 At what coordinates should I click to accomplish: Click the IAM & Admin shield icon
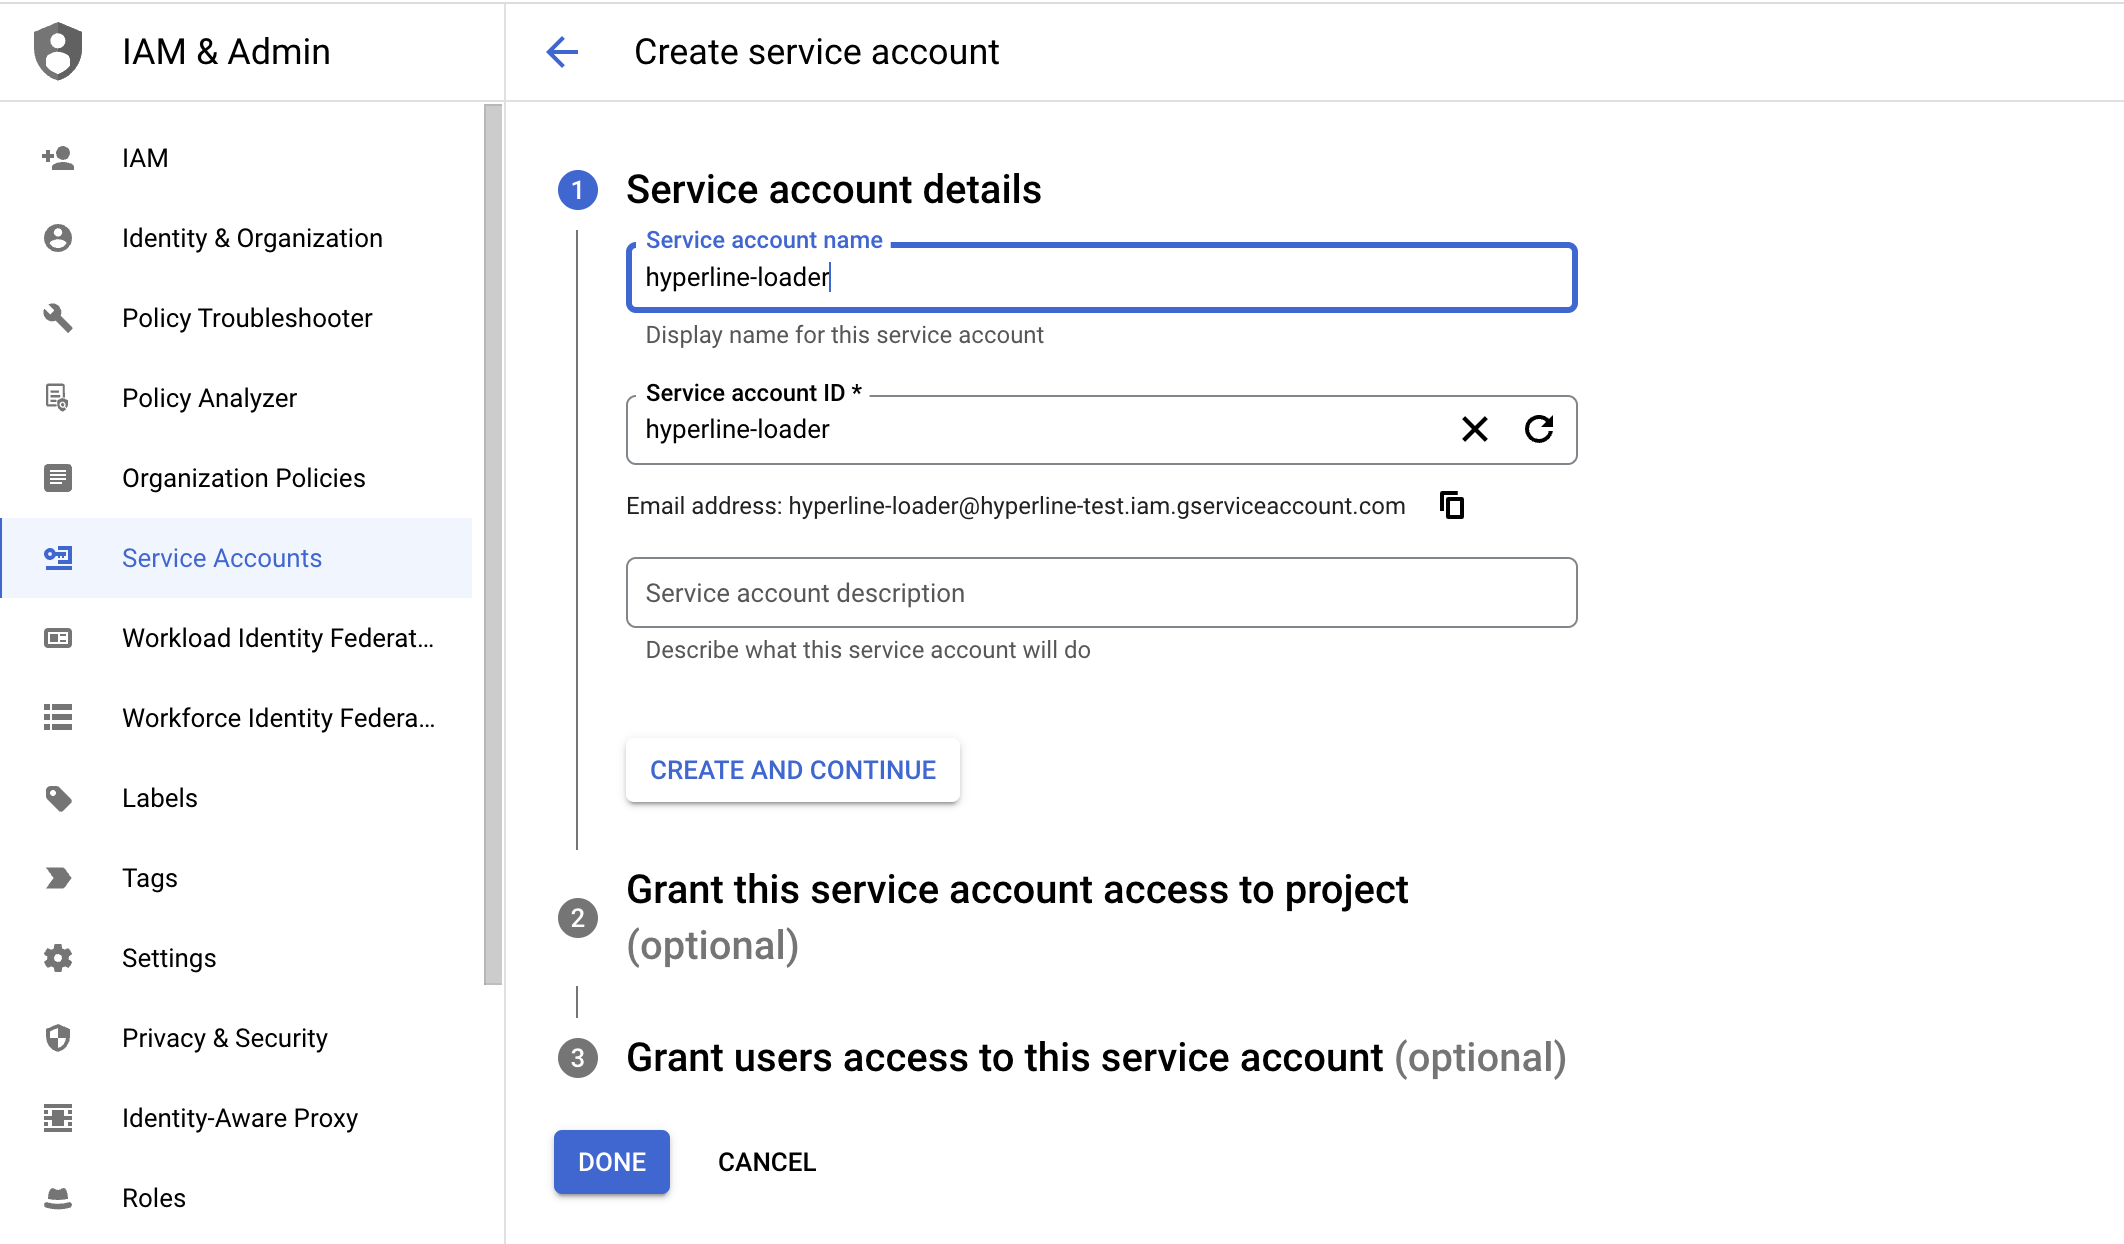pos(58,51)
